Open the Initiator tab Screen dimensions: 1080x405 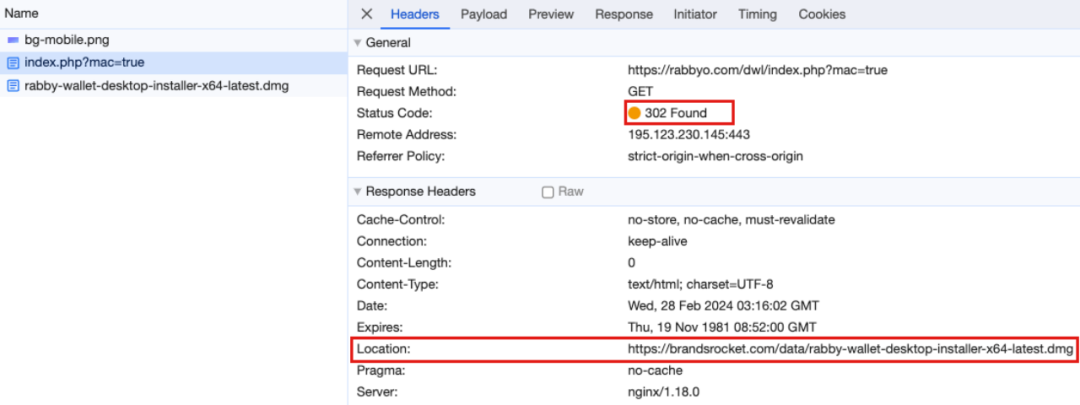tap(695, 14)
